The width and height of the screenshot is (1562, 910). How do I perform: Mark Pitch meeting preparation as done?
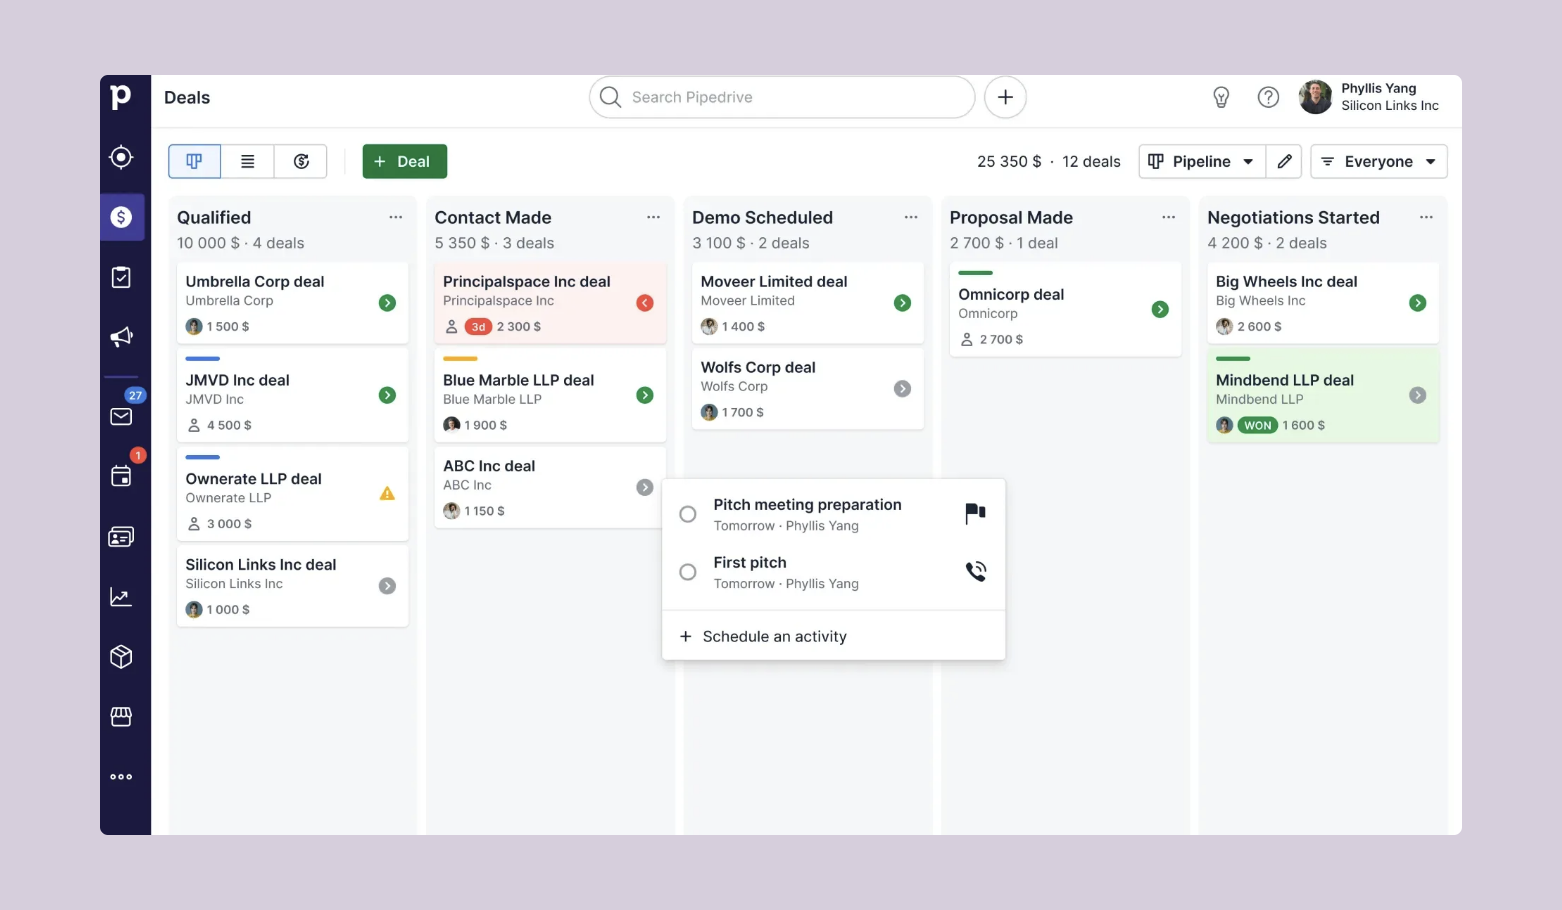[x=688, y=514]
